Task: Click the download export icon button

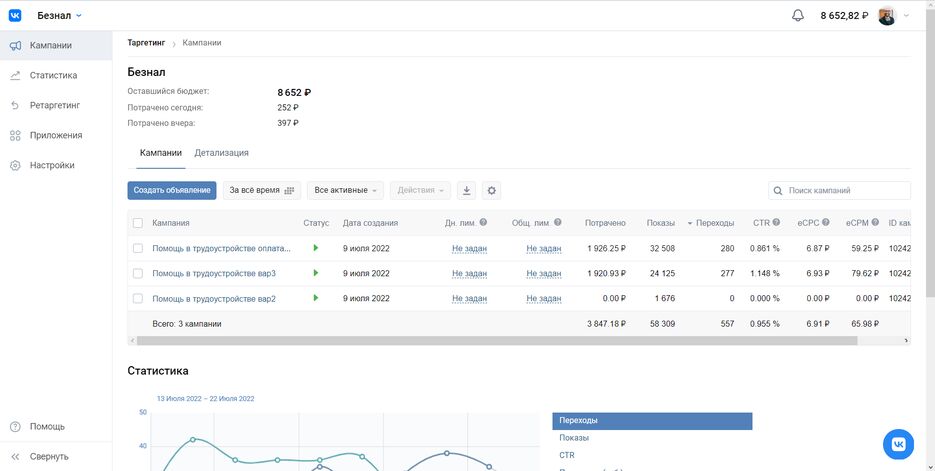Action: click(x=466, y=190)
